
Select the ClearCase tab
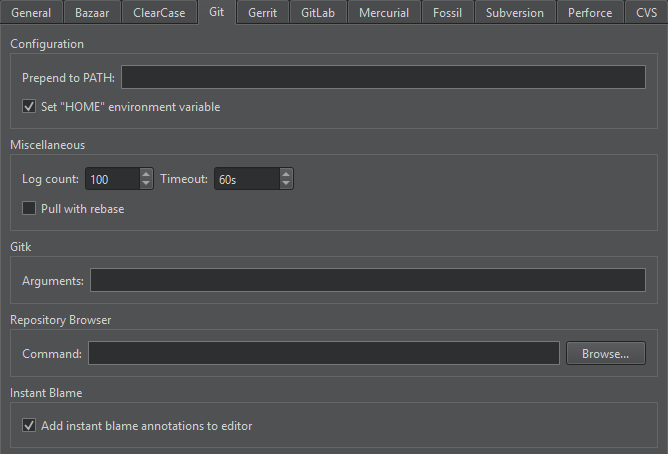(x=159, y=13)
